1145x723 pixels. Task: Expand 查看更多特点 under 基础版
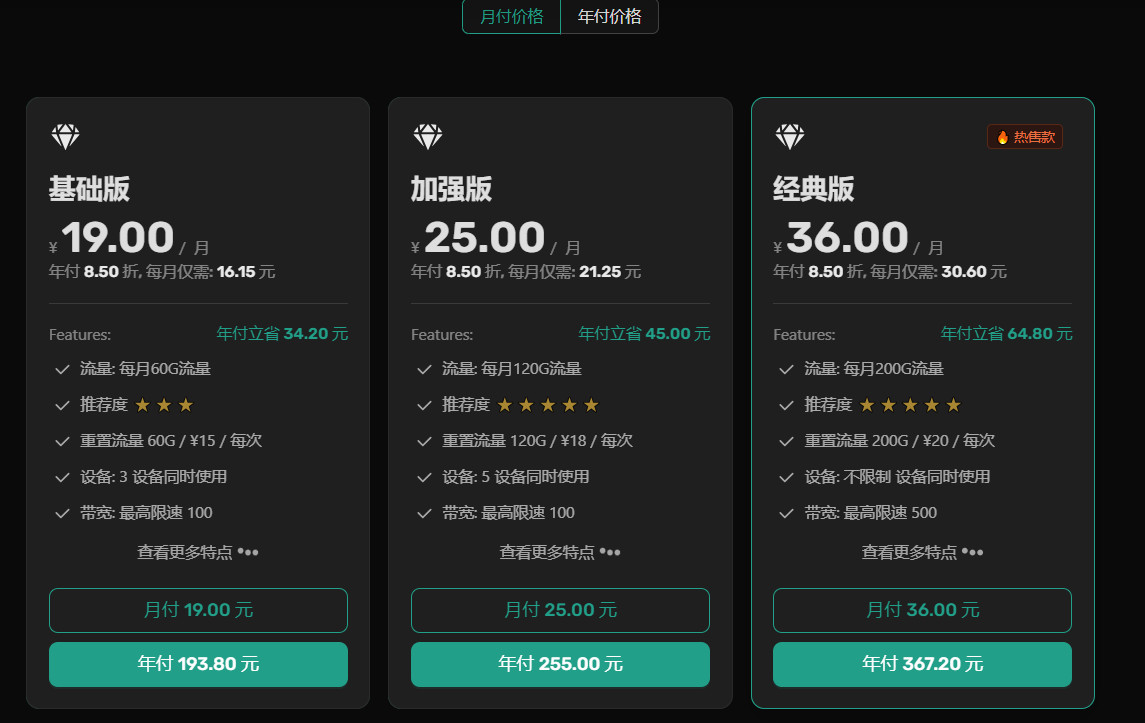198,551
